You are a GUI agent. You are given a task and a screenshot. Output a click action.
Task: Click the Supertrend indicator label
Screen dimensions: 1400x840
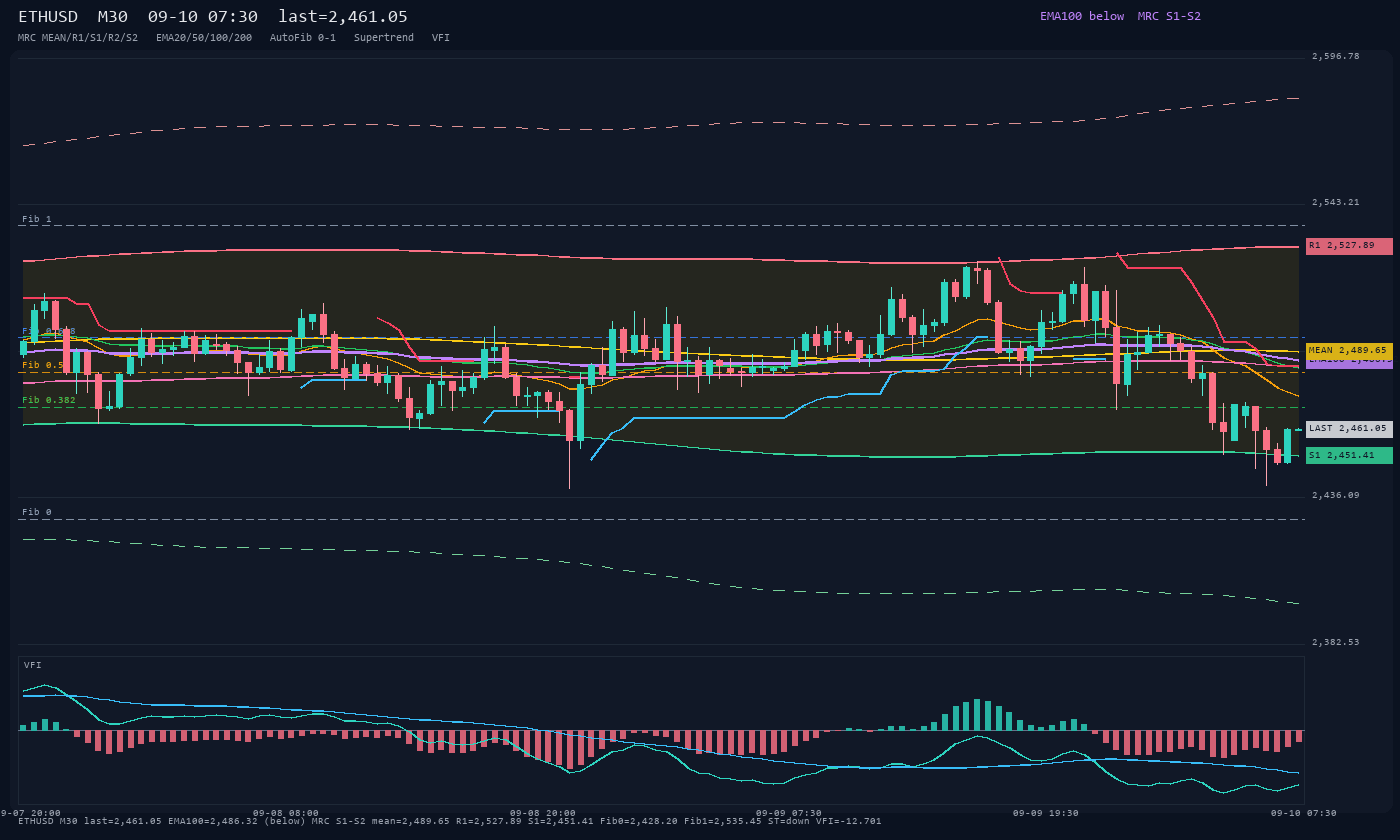(x=384, y=38)
